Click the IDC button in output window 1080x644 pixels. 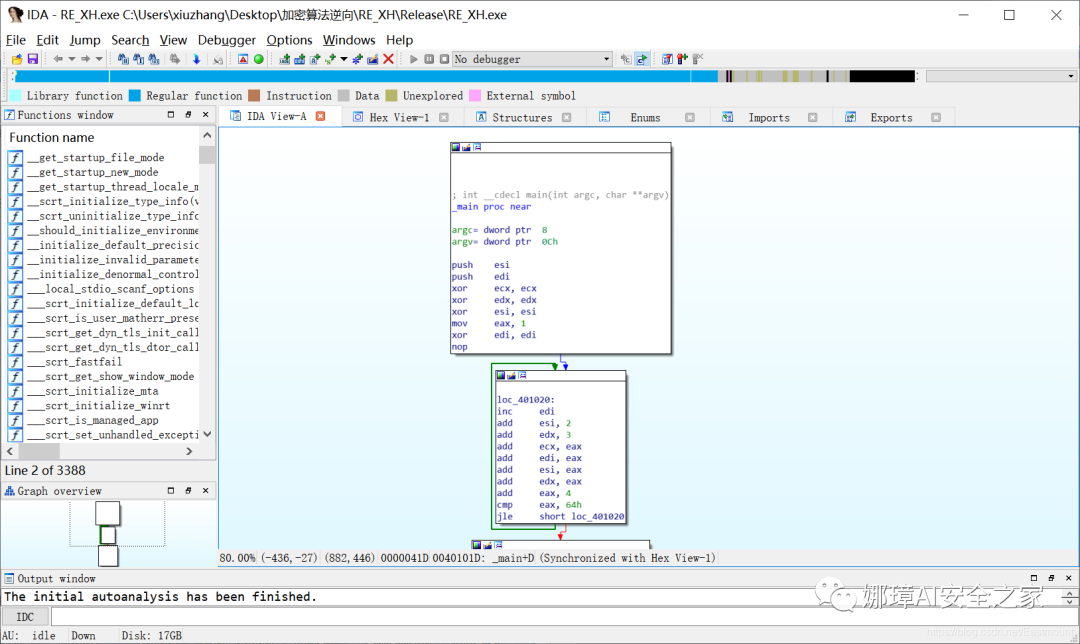pyautogui.click(x=25, y=616)
